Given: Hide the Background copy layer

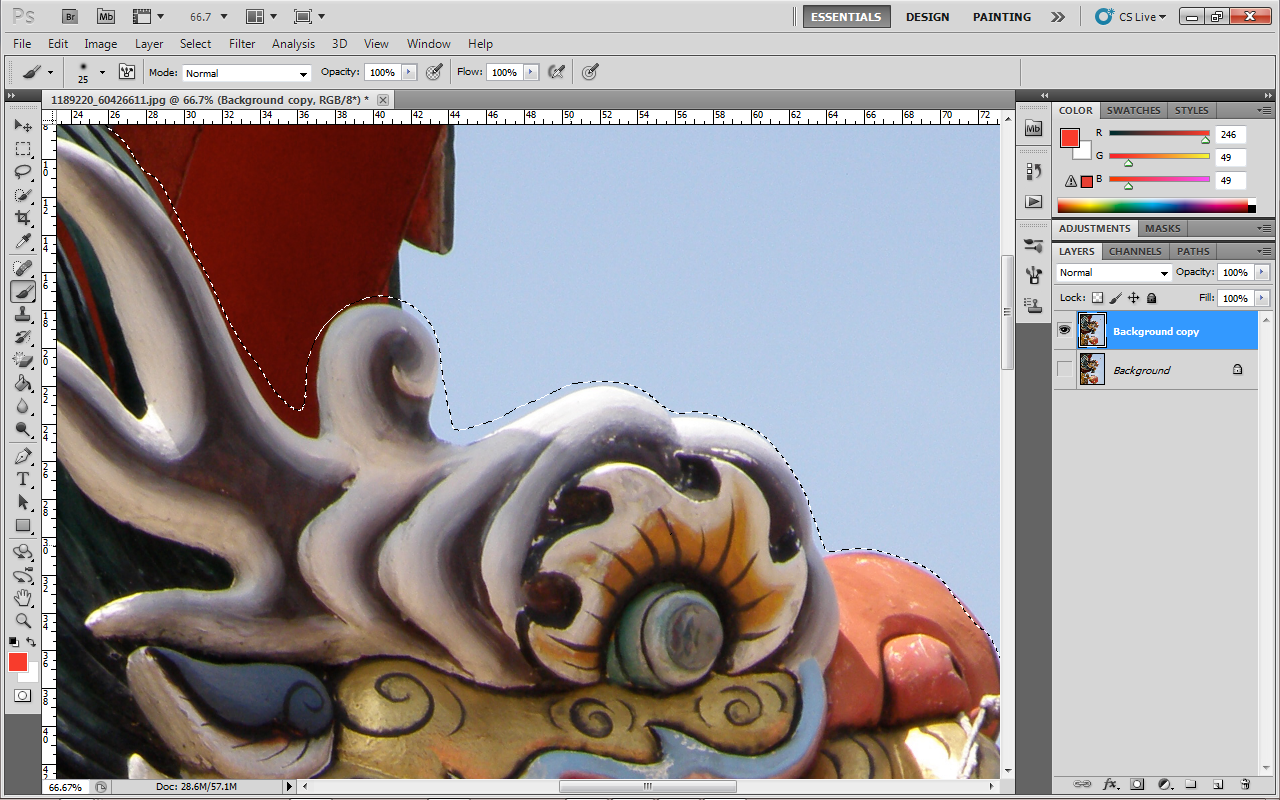Looking at the screenshot, I should [1064, 330].
